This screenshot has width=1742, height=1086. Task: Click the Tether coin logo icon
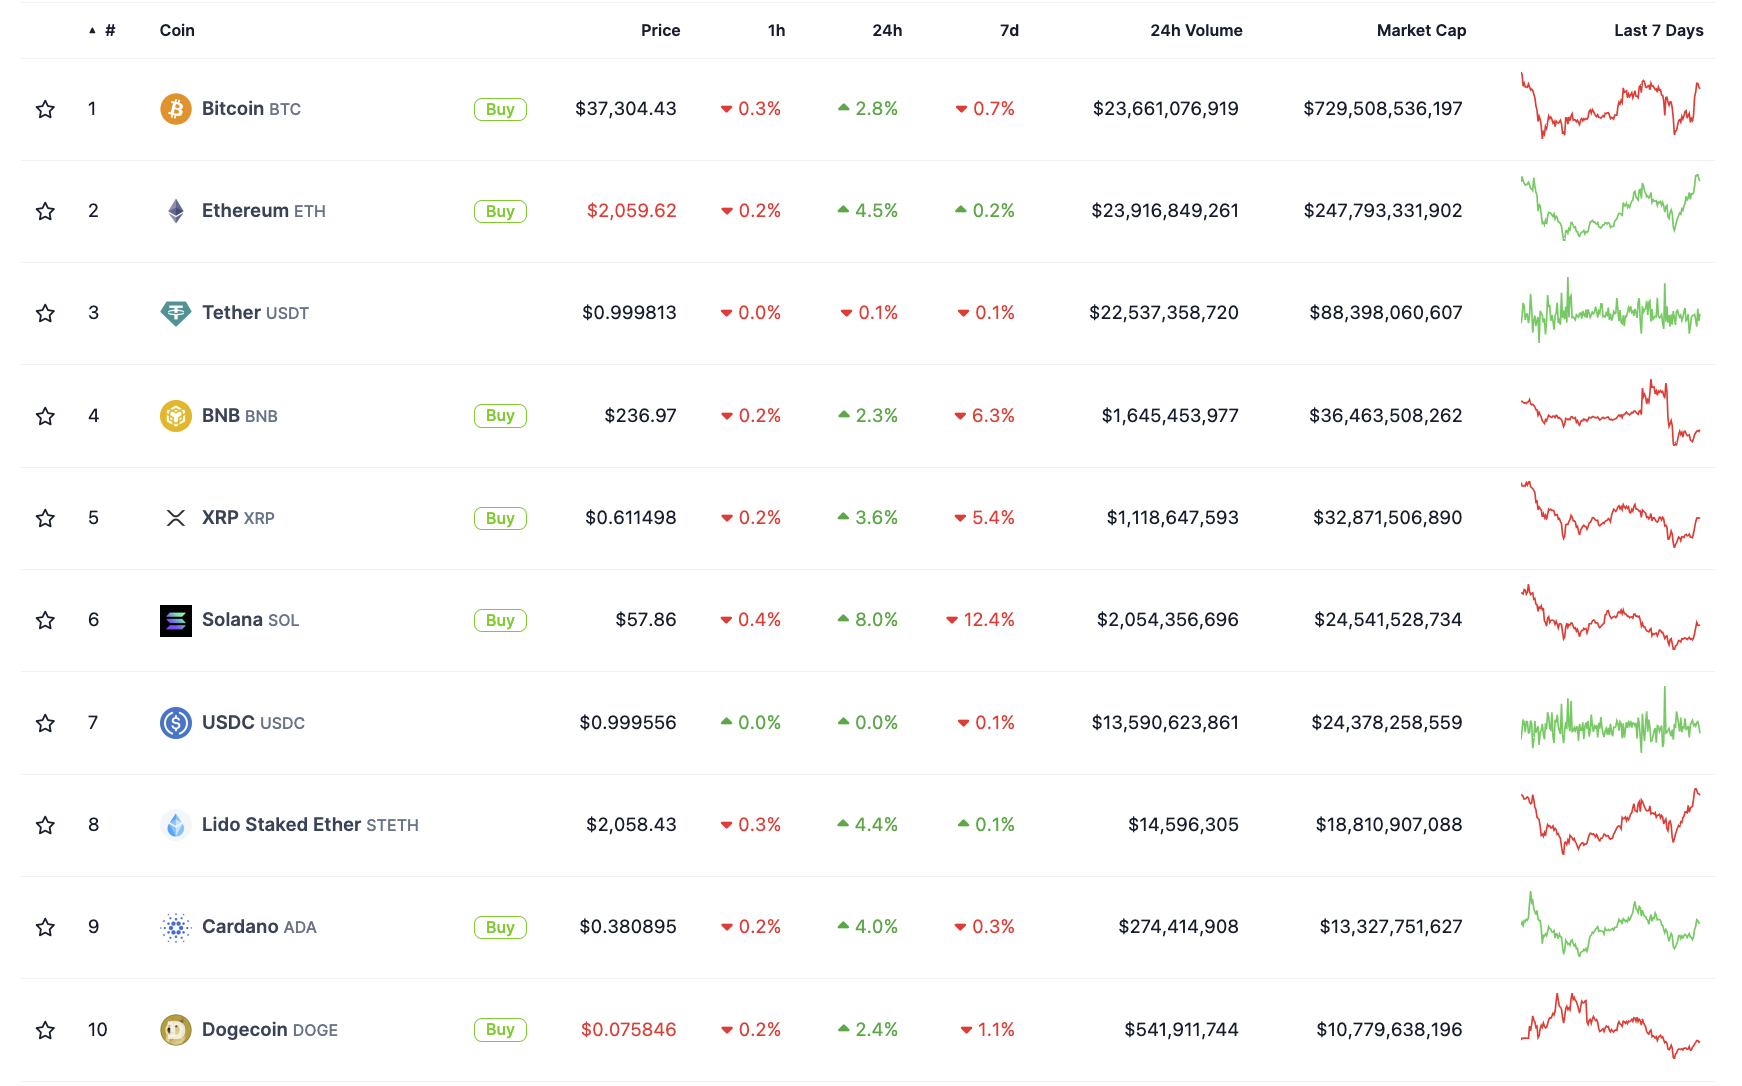tap(176, 313)
